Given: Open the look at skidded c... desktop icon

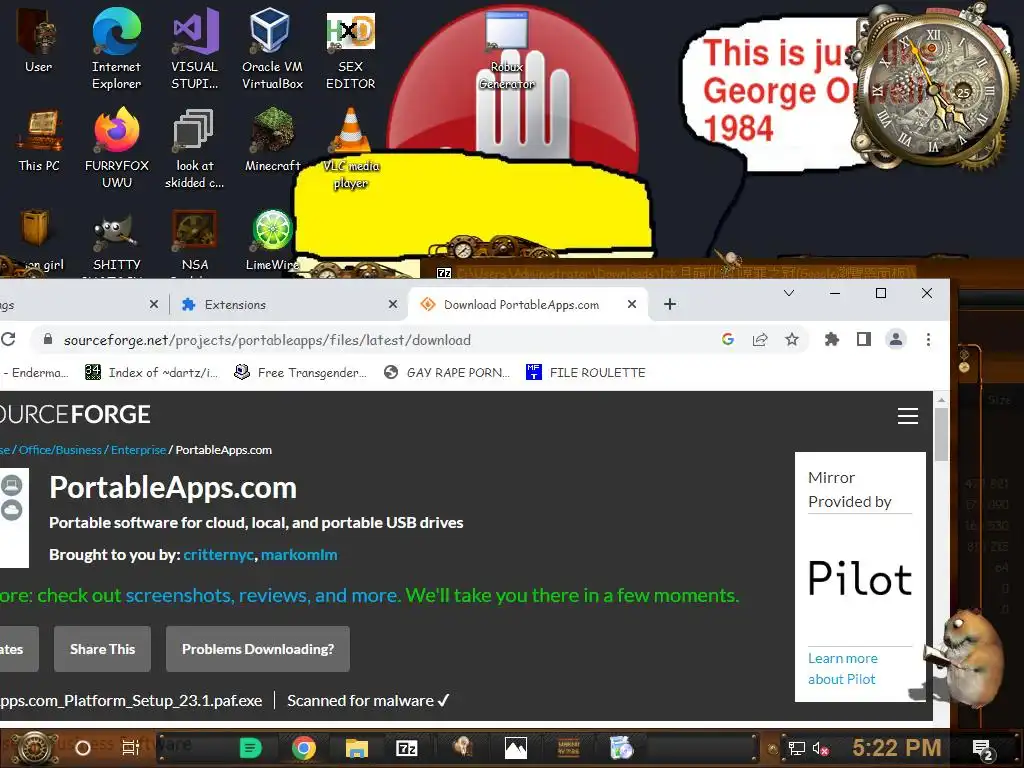Looking at the screenshot, I should (x=195, y=148).
